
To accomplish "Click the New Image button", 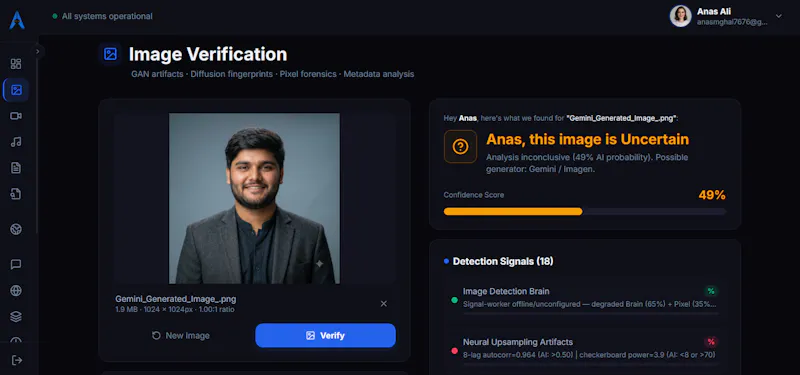I will 181,336.
